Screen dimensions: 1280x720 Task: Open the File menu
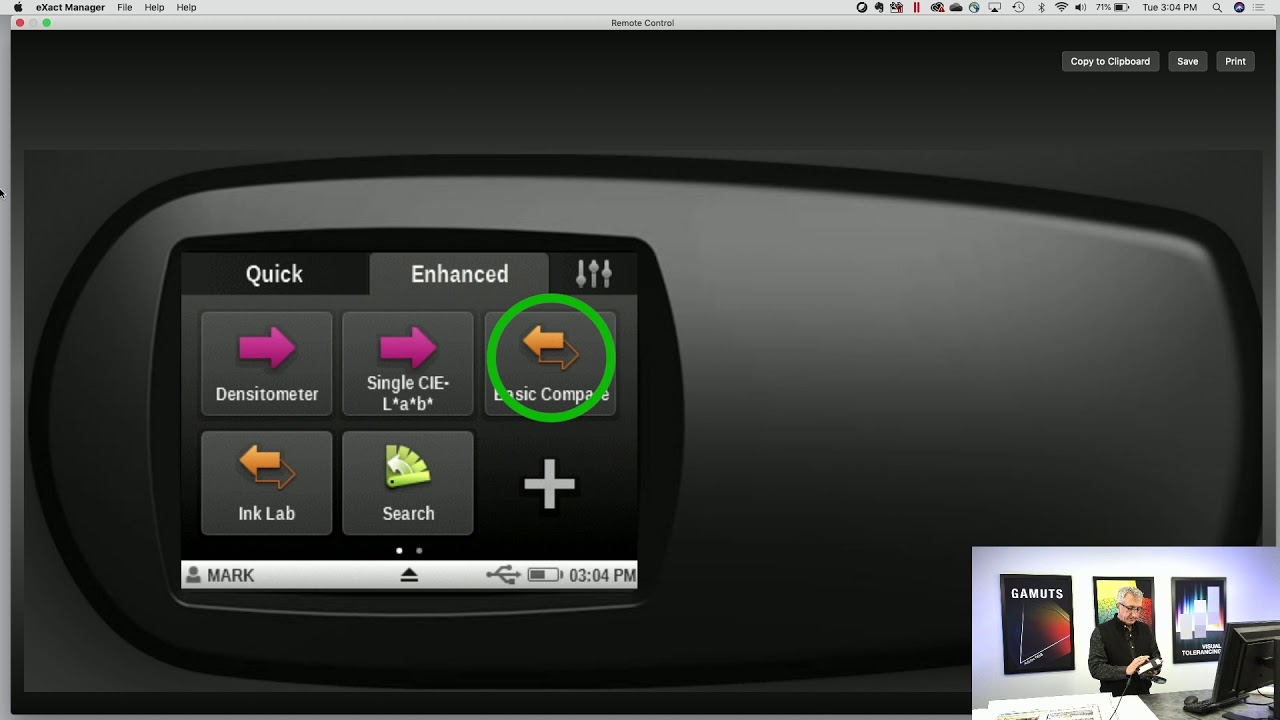pos(124,7)
